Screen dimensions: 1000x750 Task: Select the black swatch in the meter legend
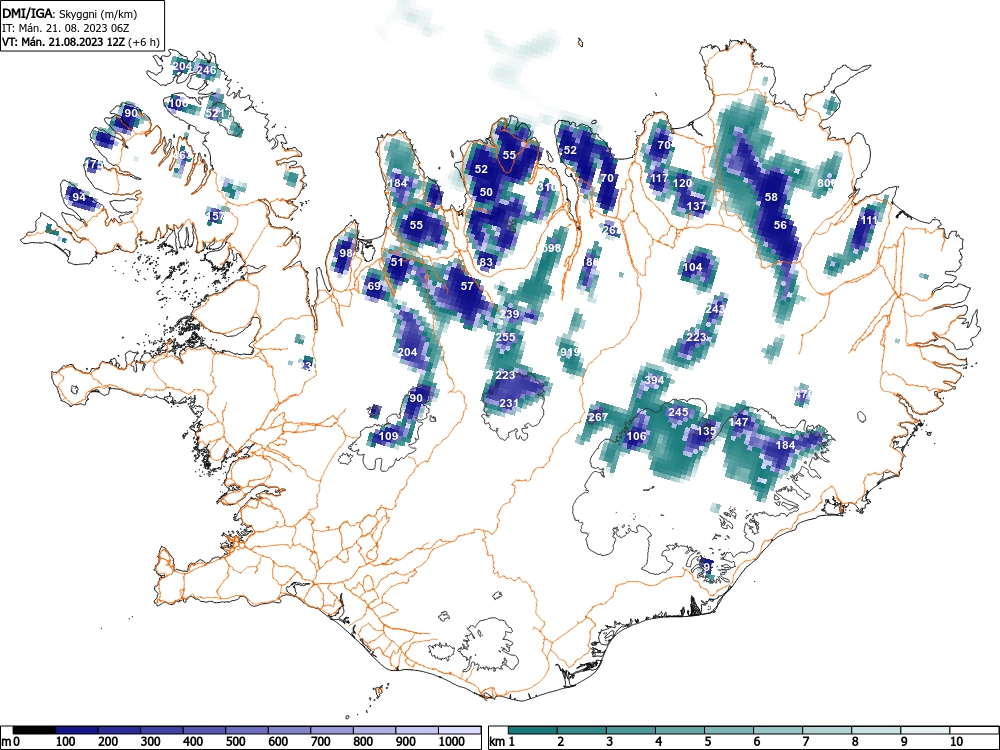(34, 730)
